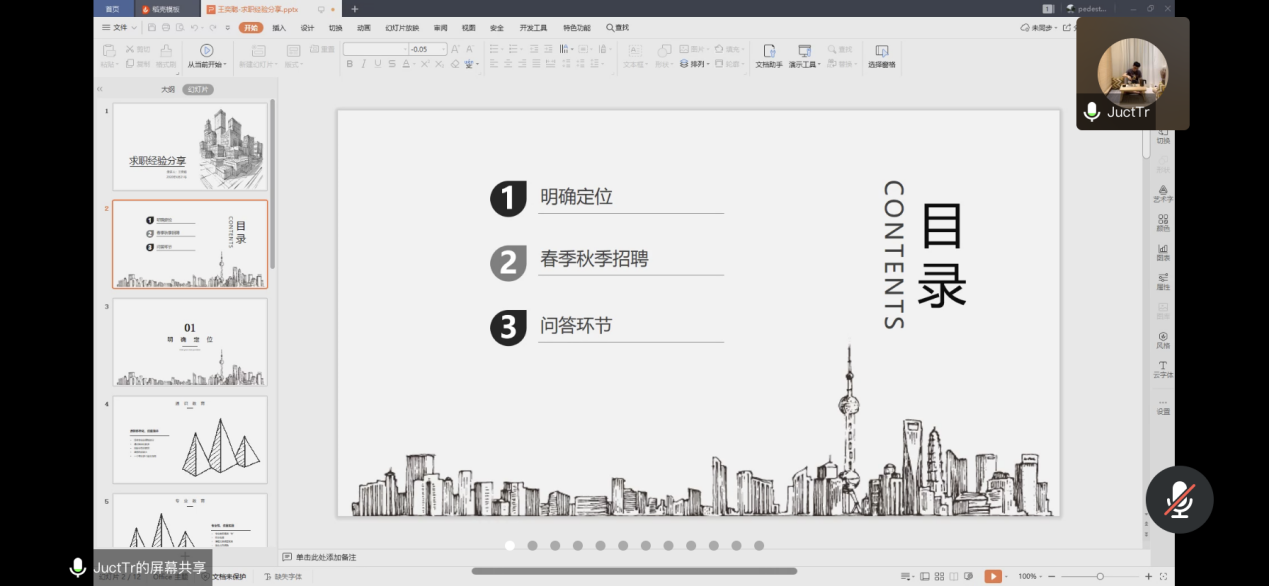The image size is (1269, 586).
Task: Click the 颜色 color icon in right sidebar
Action: pyautogui.click(x=1162, y=222)
